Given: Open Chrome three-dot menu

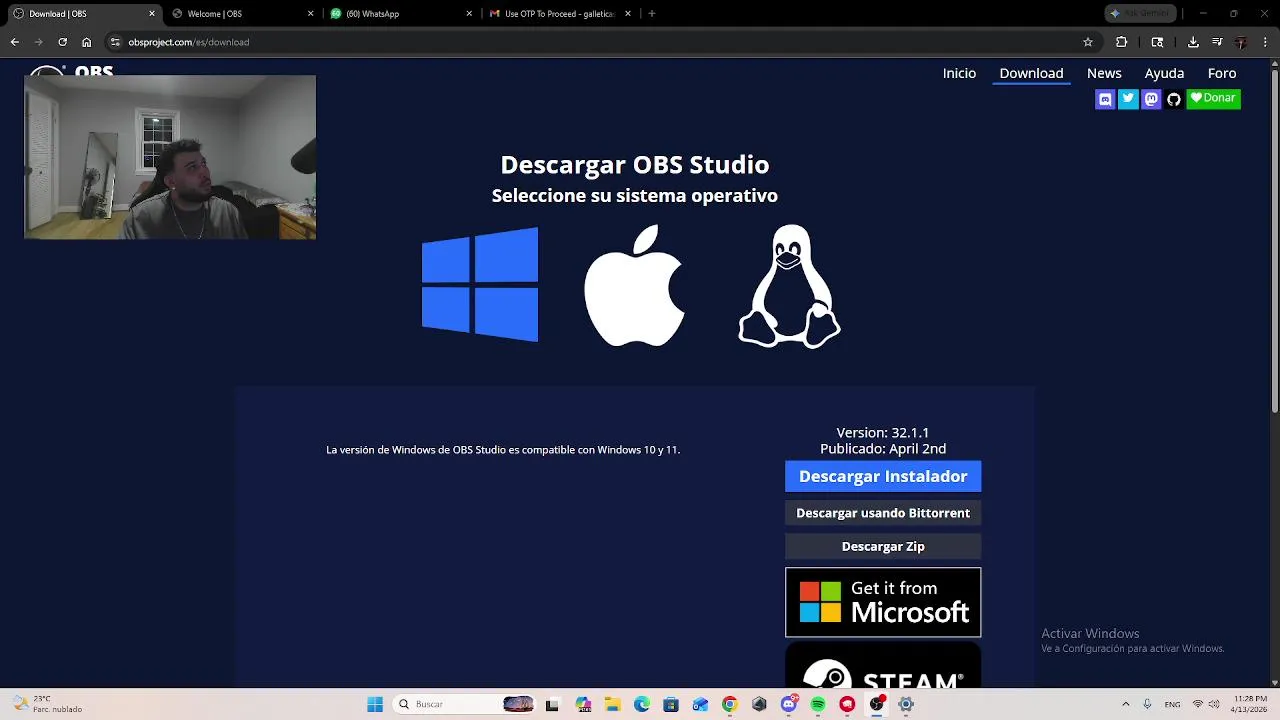Looking at the screenshot, I should click(1265, 42).
